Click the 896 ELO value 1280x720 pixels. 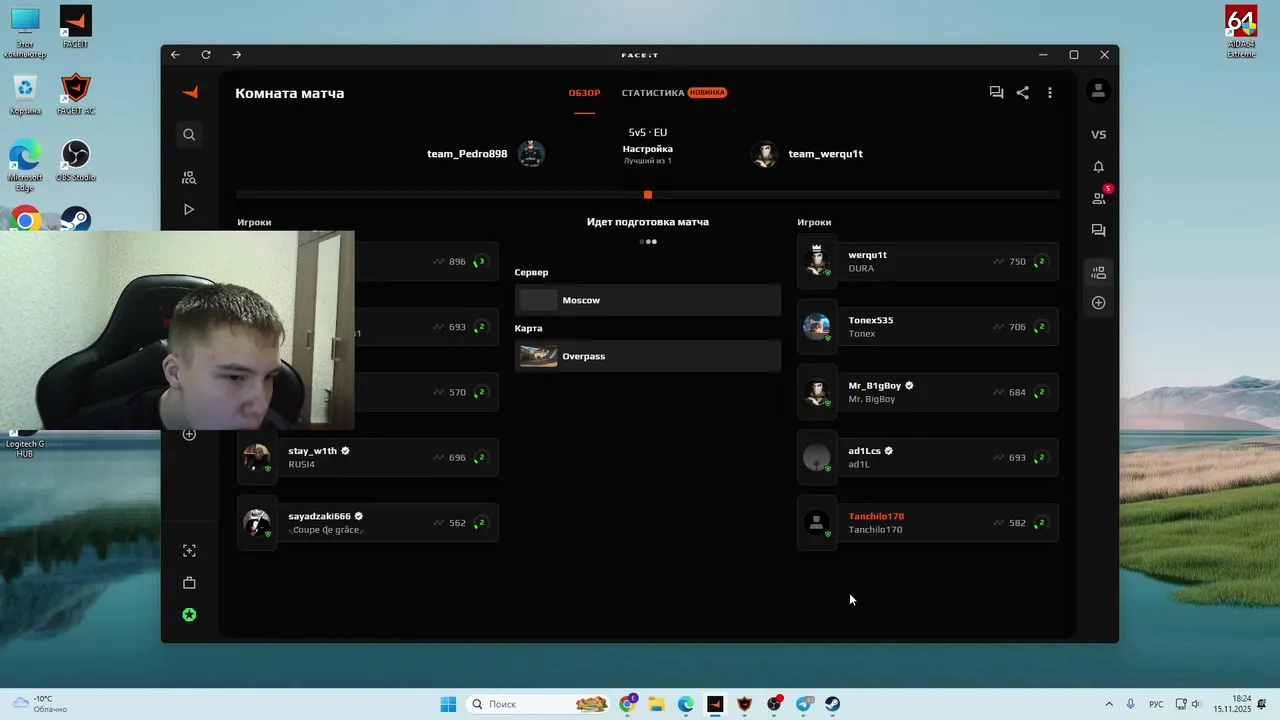coord(457,262)
